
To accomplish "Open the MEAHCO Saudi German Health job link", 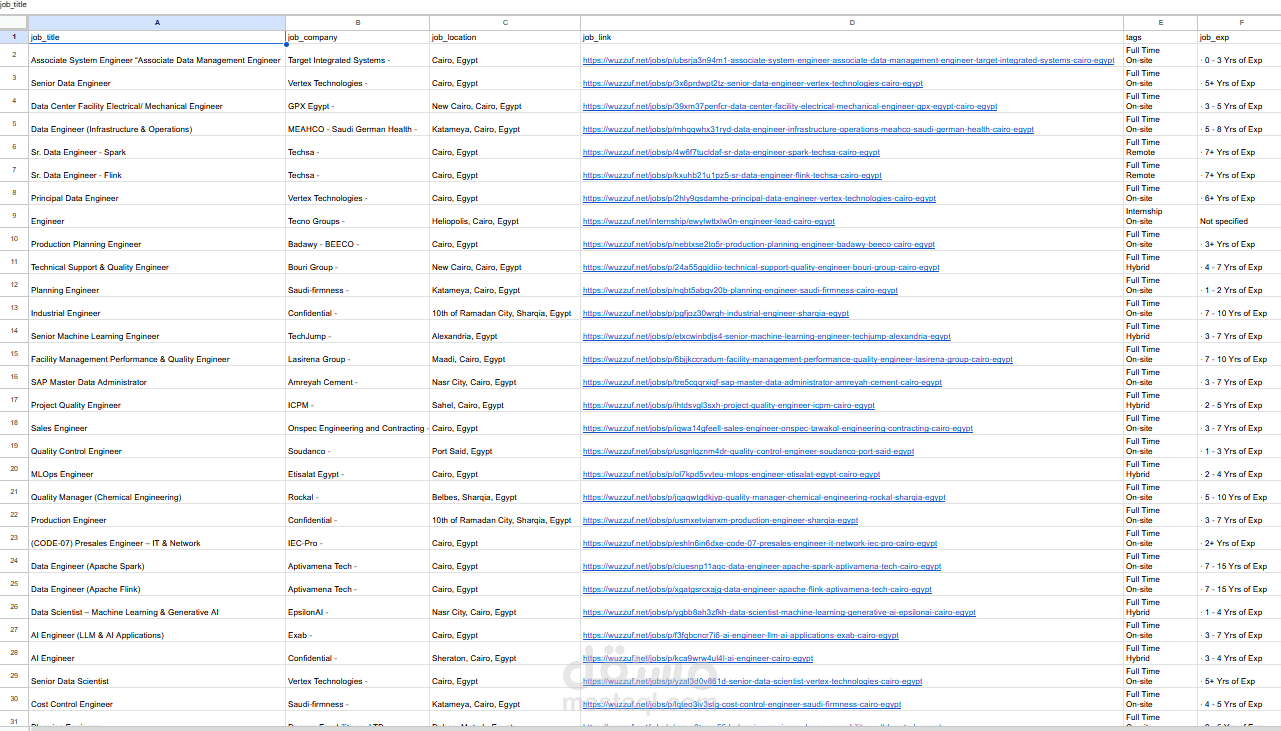I will tap(808, 130).
